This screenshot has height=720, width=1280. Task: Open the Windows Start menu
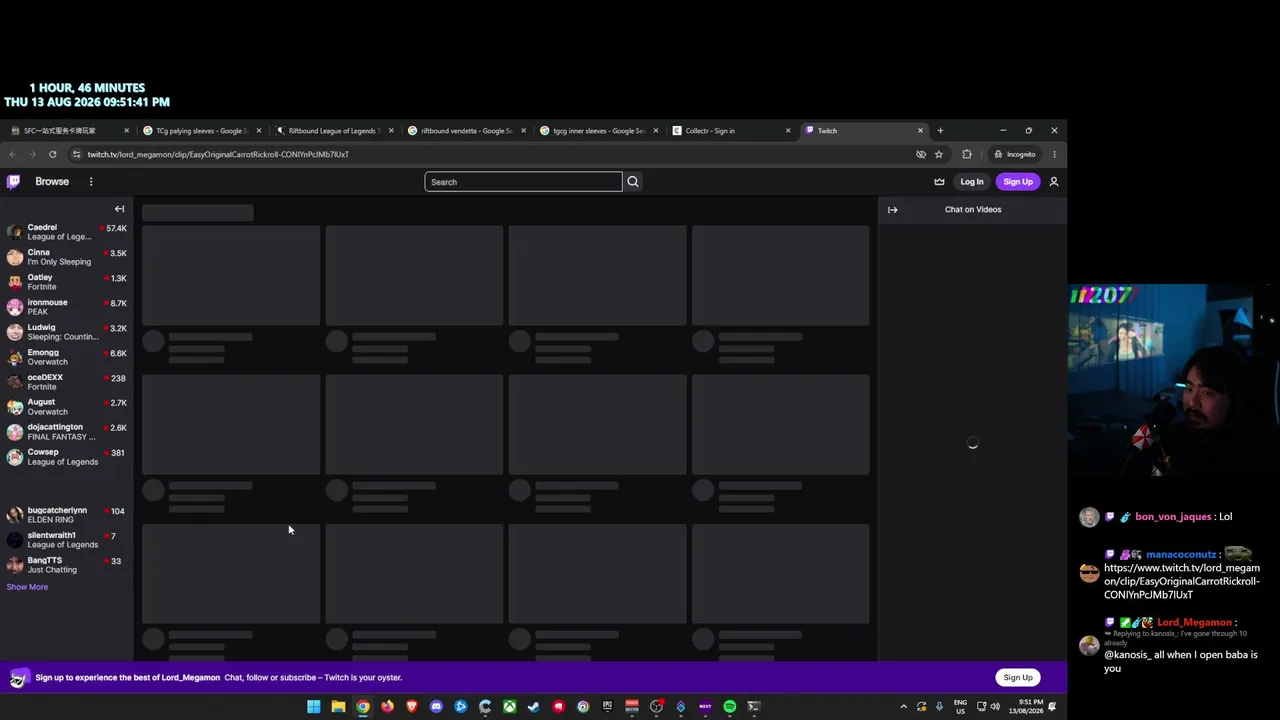pos(314,707)
